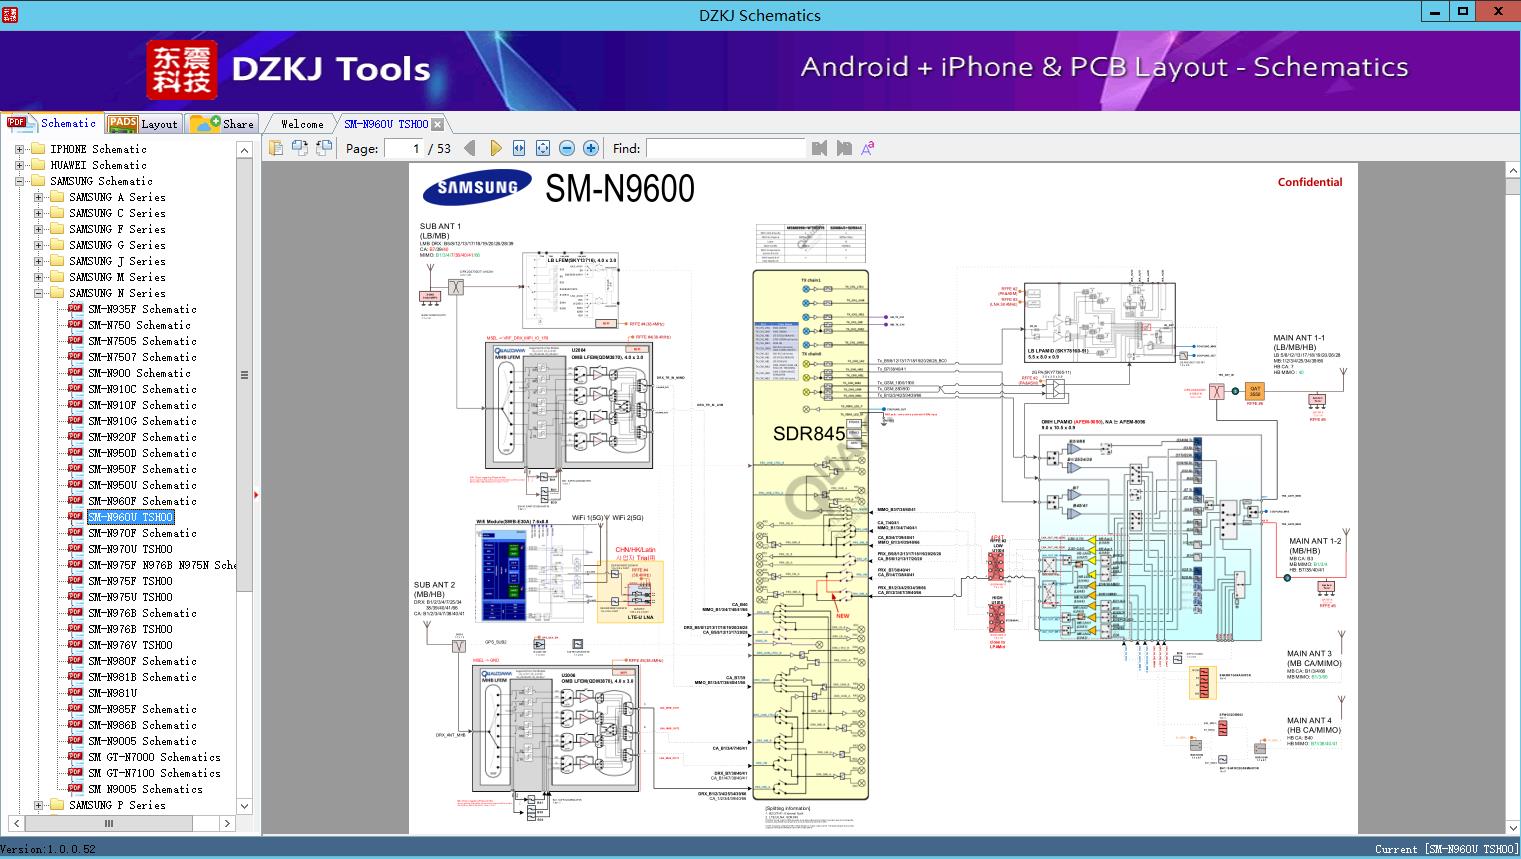Go to the next page arrow
The height and width of the screenshot is (859, 1521).
(x=495, y=148)
